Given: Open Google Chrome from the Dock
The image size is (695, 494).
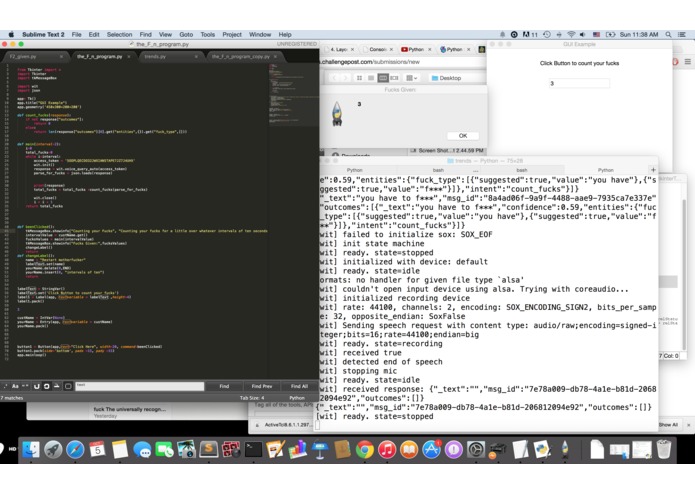Looking at the screenshot, I should (364, 450).
